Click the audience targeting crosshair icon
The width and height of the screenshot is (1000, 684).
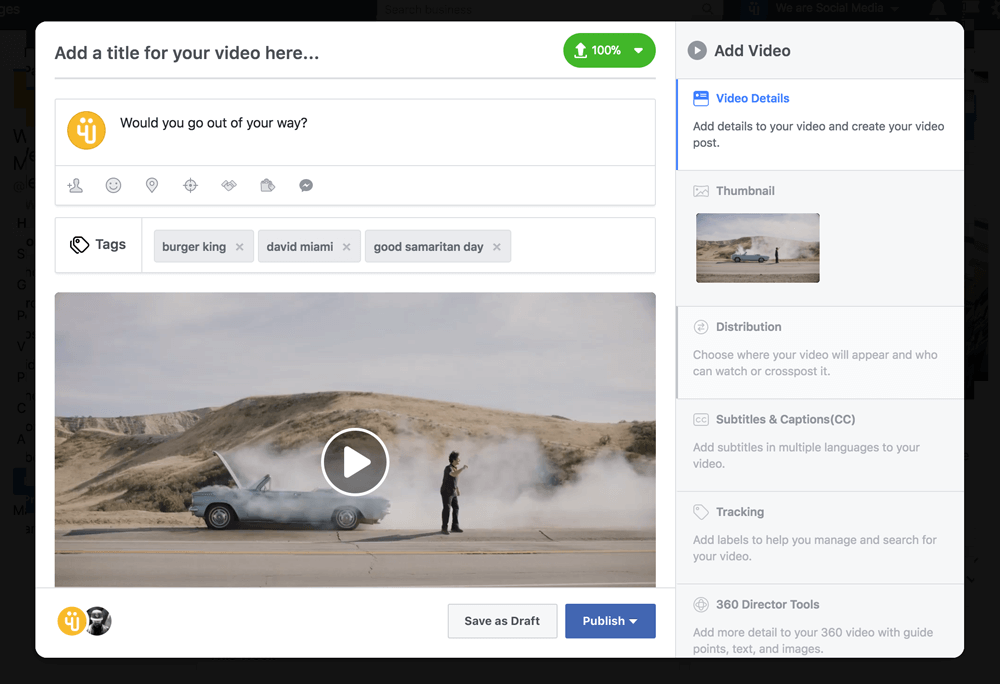pos(190,185)
